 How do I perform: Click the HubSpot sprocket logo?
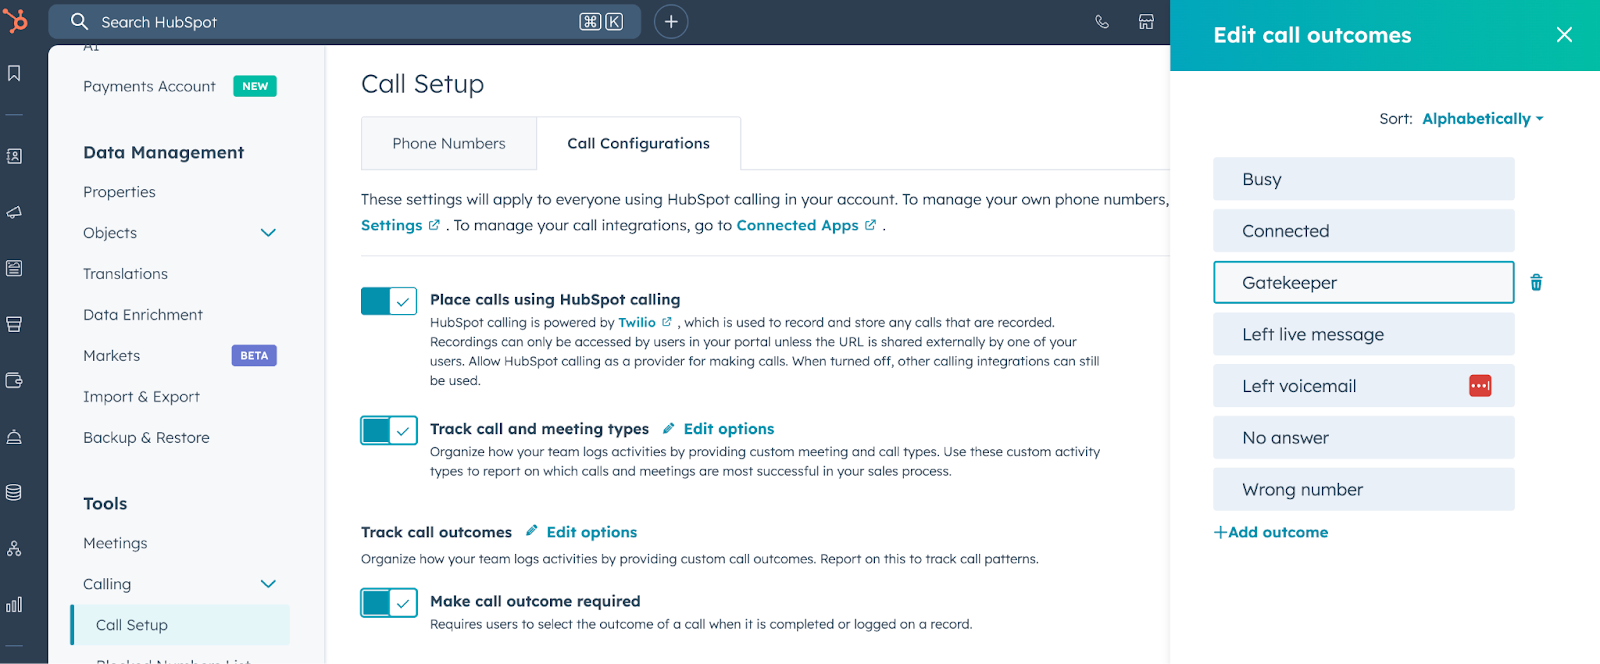click(15, 20)
